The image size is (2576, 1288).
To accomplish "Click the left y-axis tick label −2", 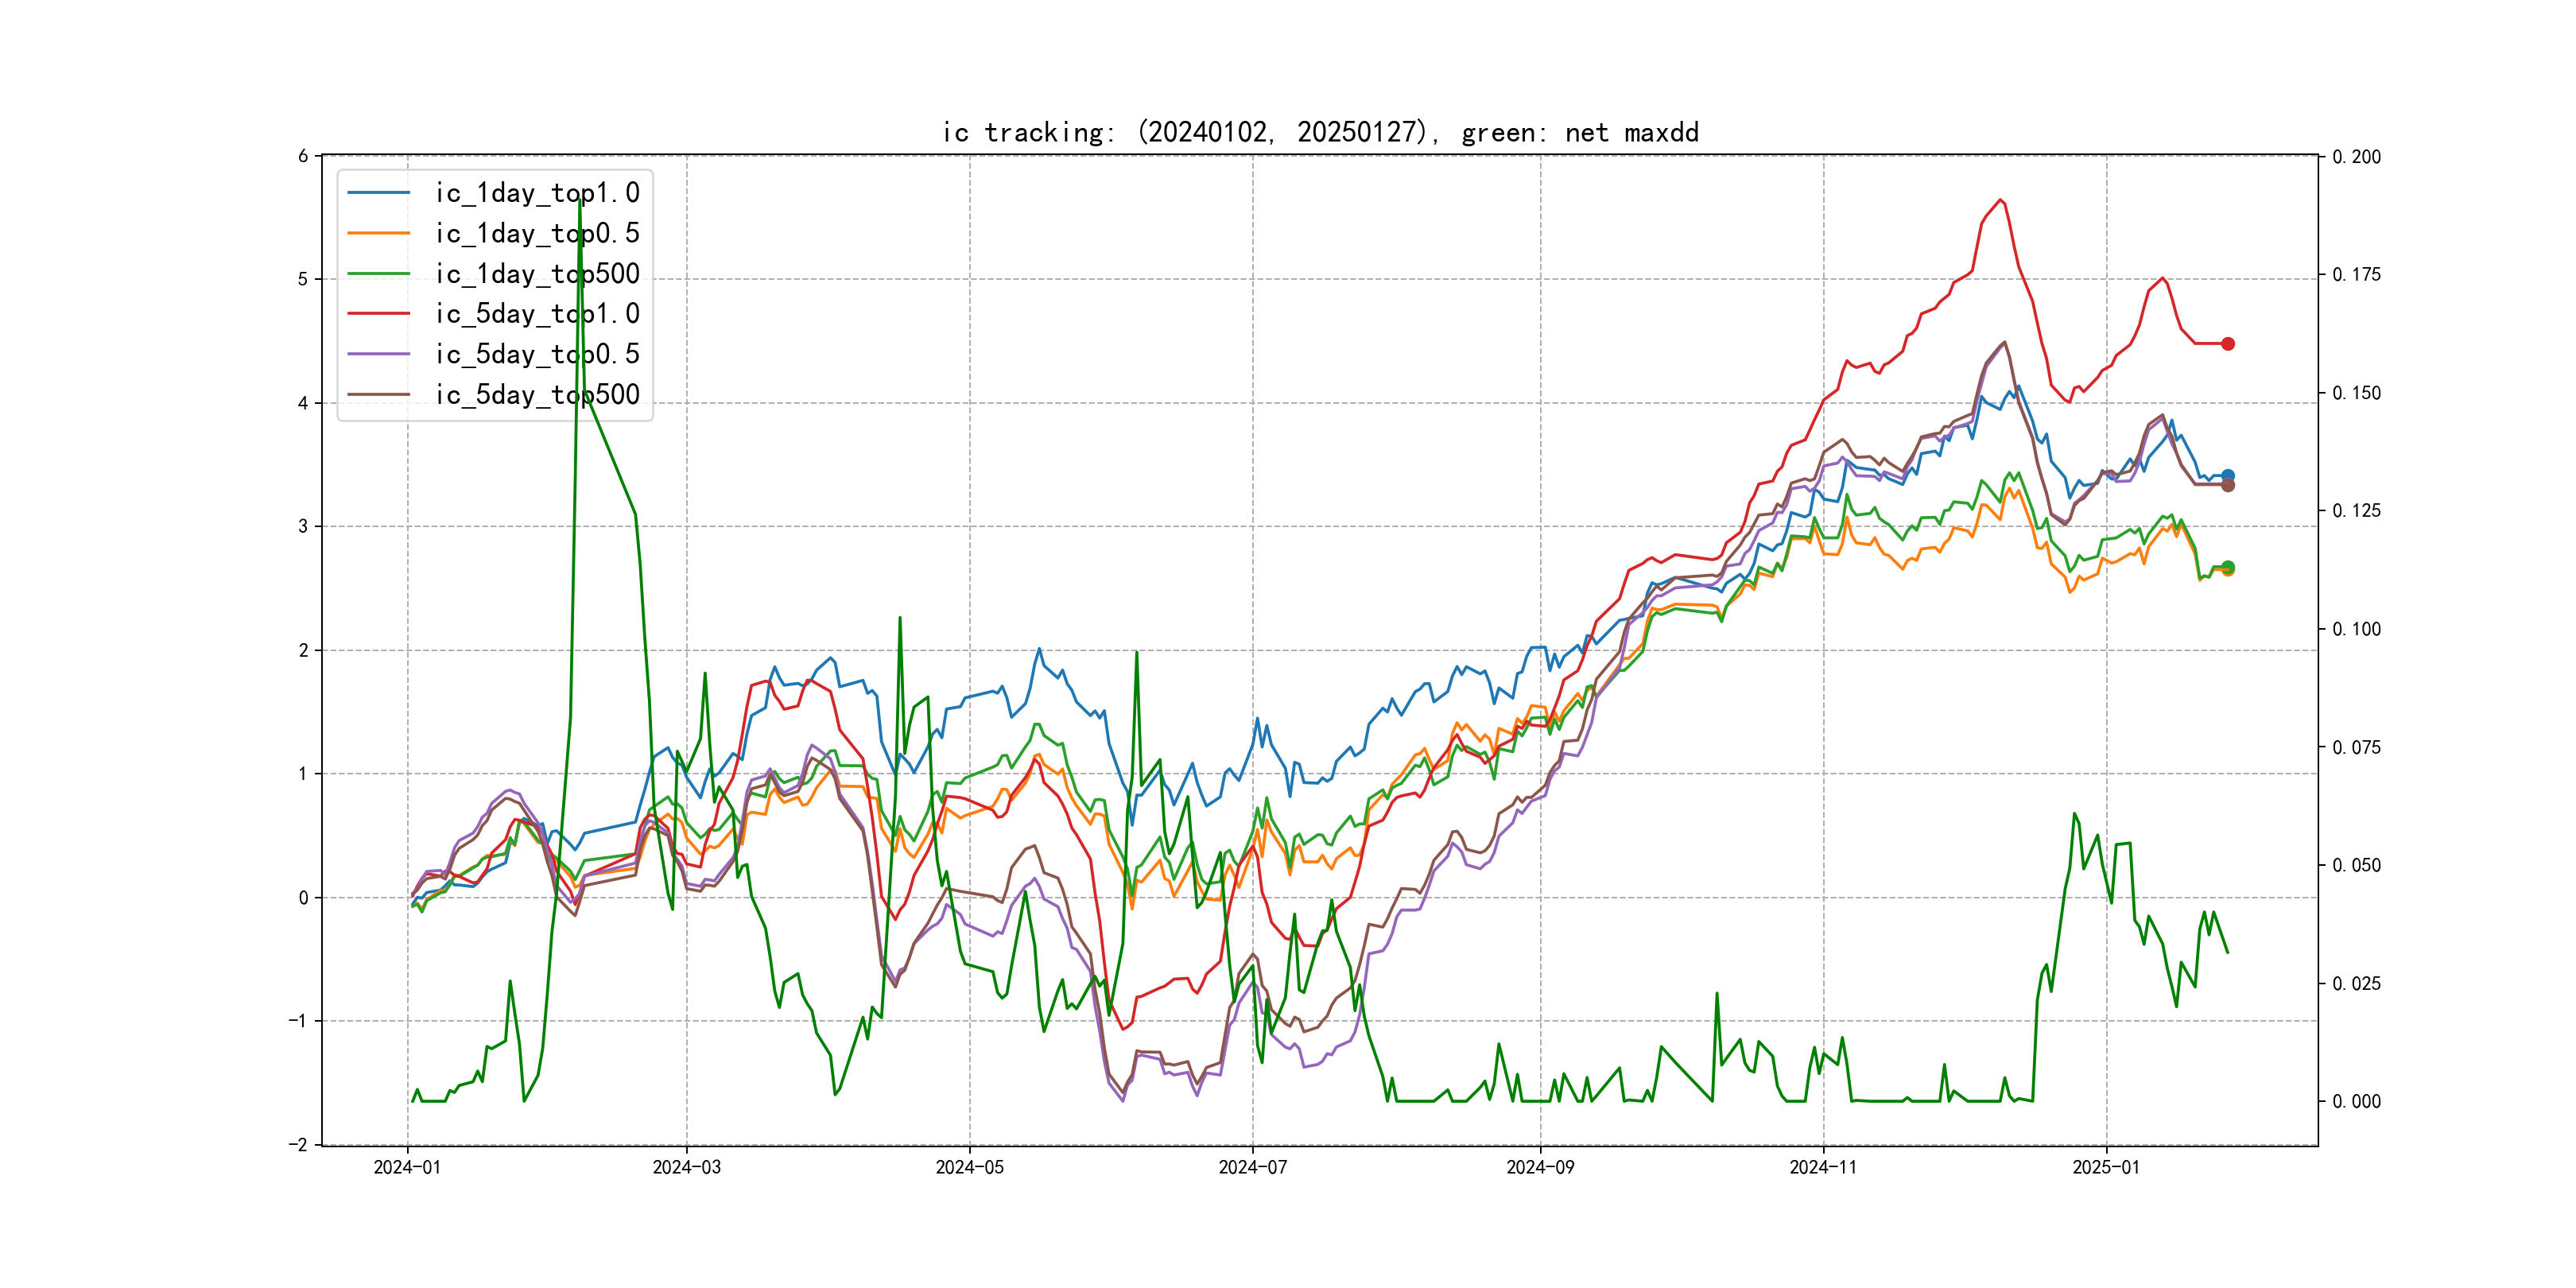I will 298,1144.
